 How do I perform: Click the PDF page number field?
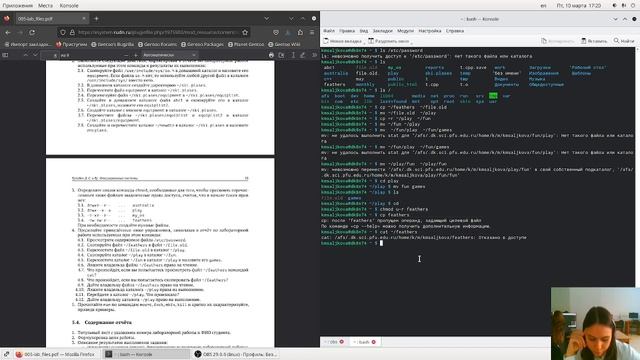pos(50,55)
